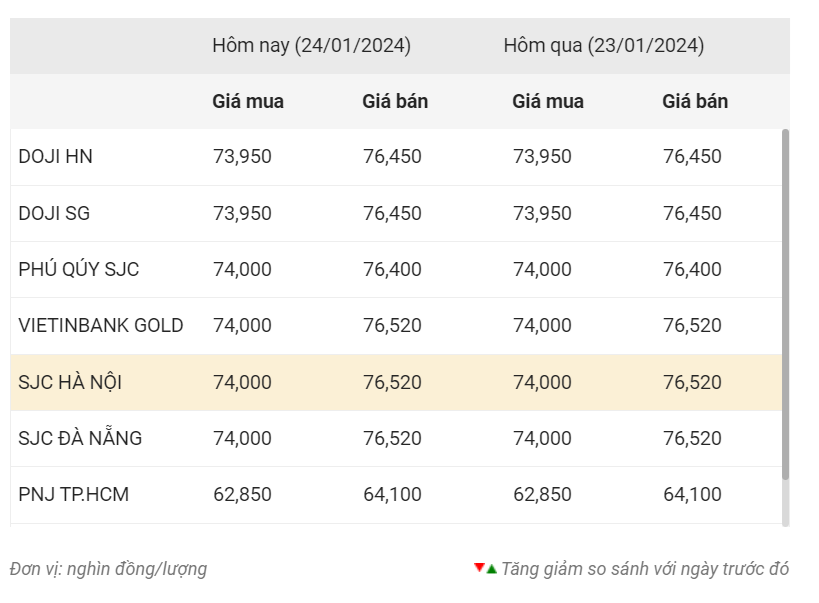Click PNJ TP.HCM today's sell price 64,100

click(392, 494)
